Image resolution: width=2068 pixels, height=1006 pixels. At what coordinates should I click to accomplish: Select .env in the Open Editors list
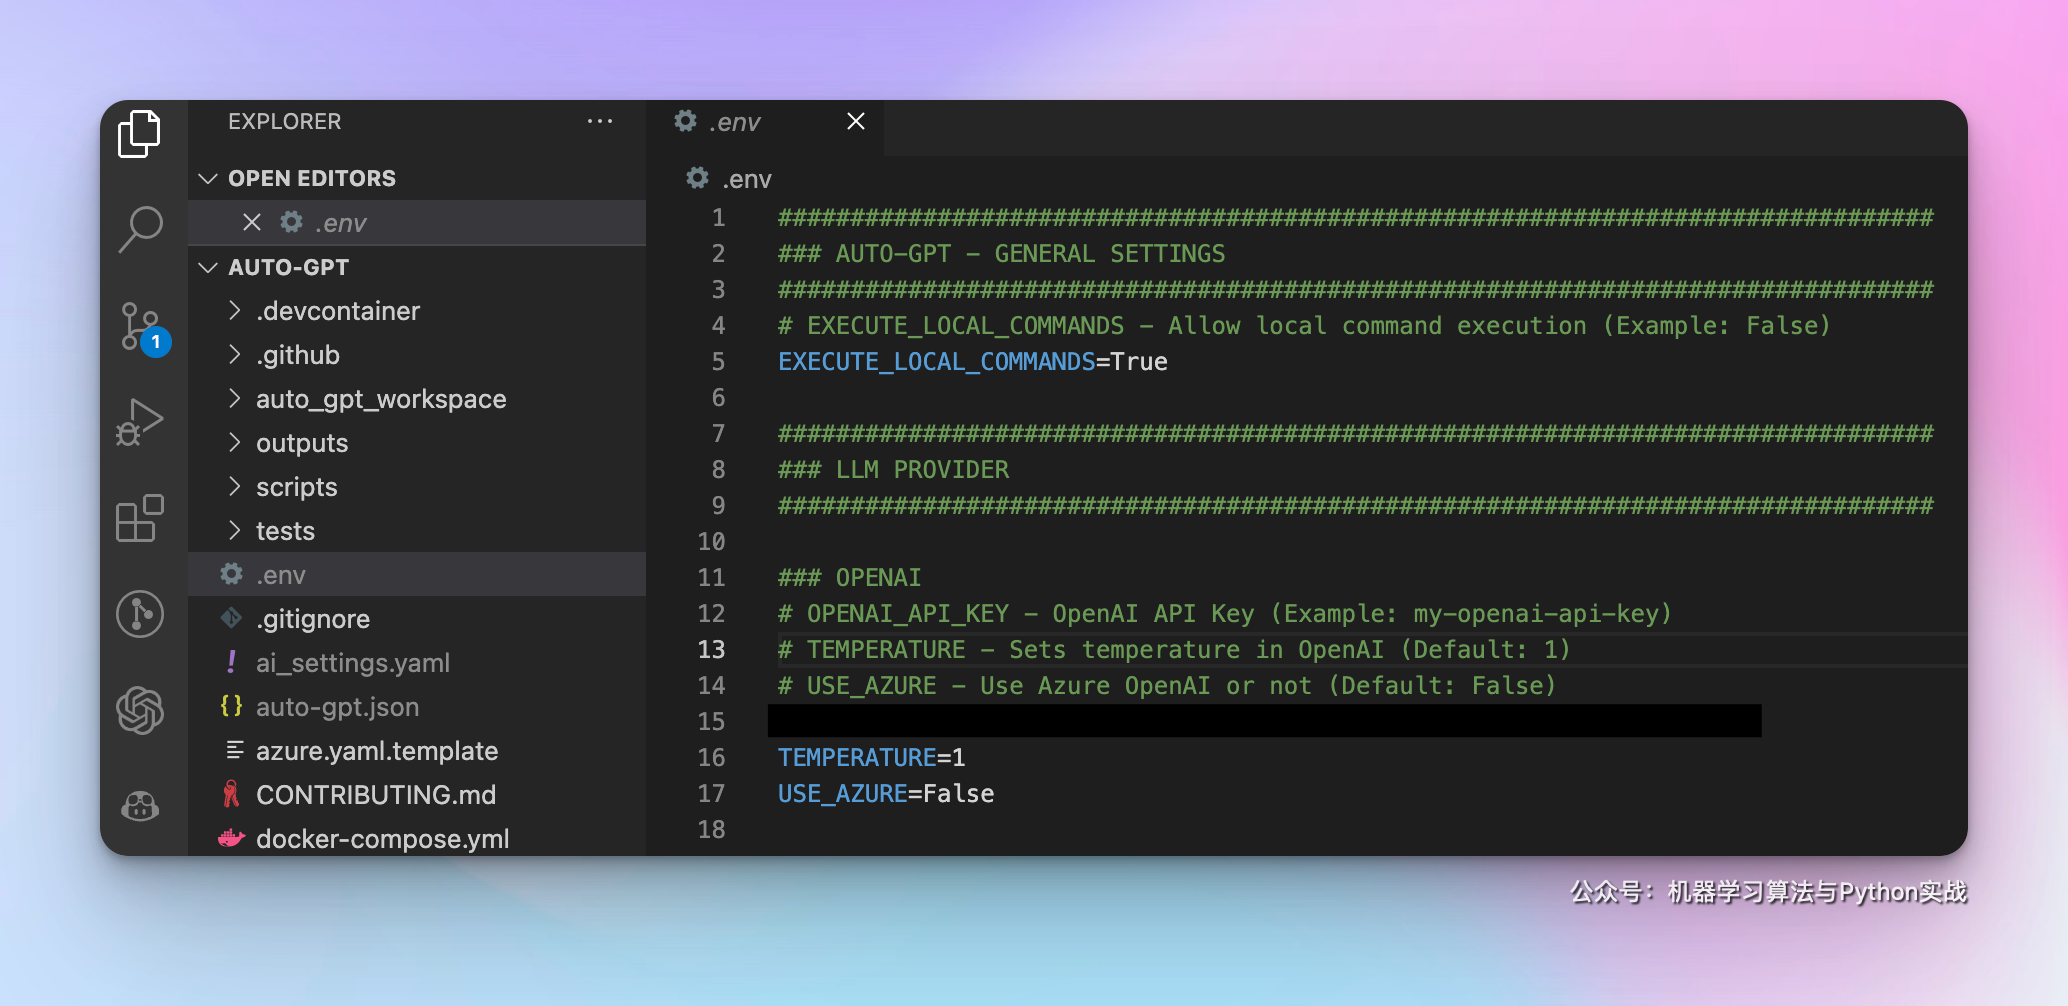[417, 222]
